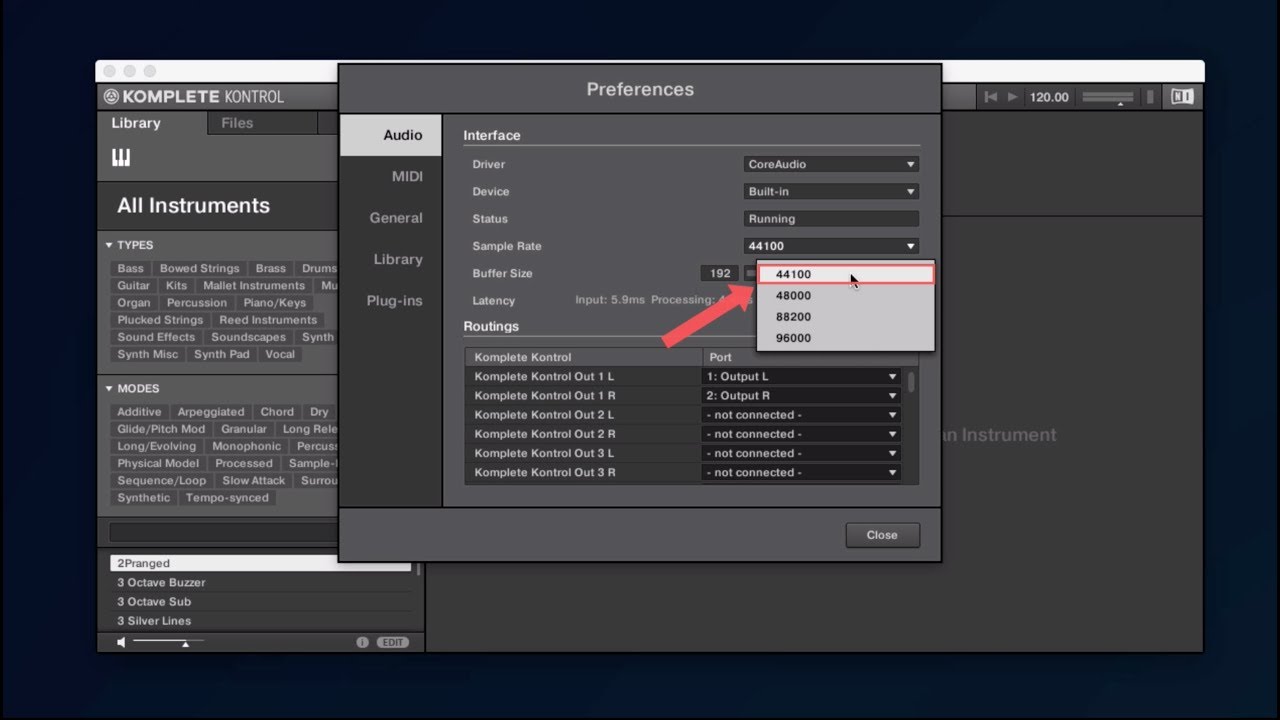The image size is (1280, 720).
Task: Toggle the Brass type tag
Action: click(x=271, y=268)
